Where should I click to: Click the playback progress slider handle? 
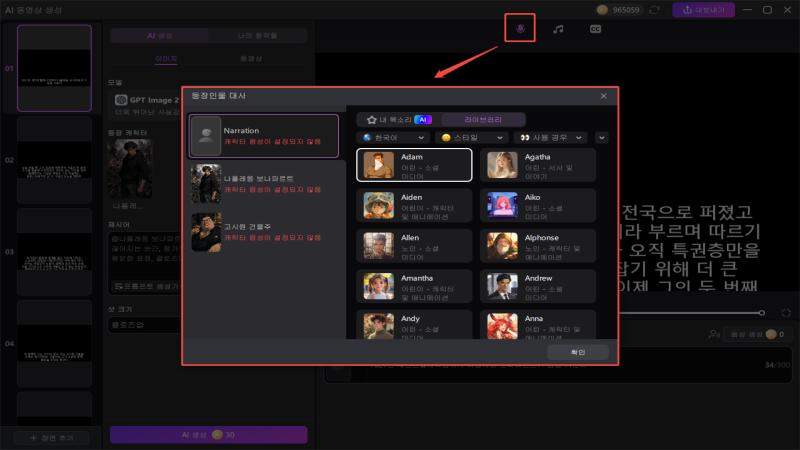(x=761, y=312)
